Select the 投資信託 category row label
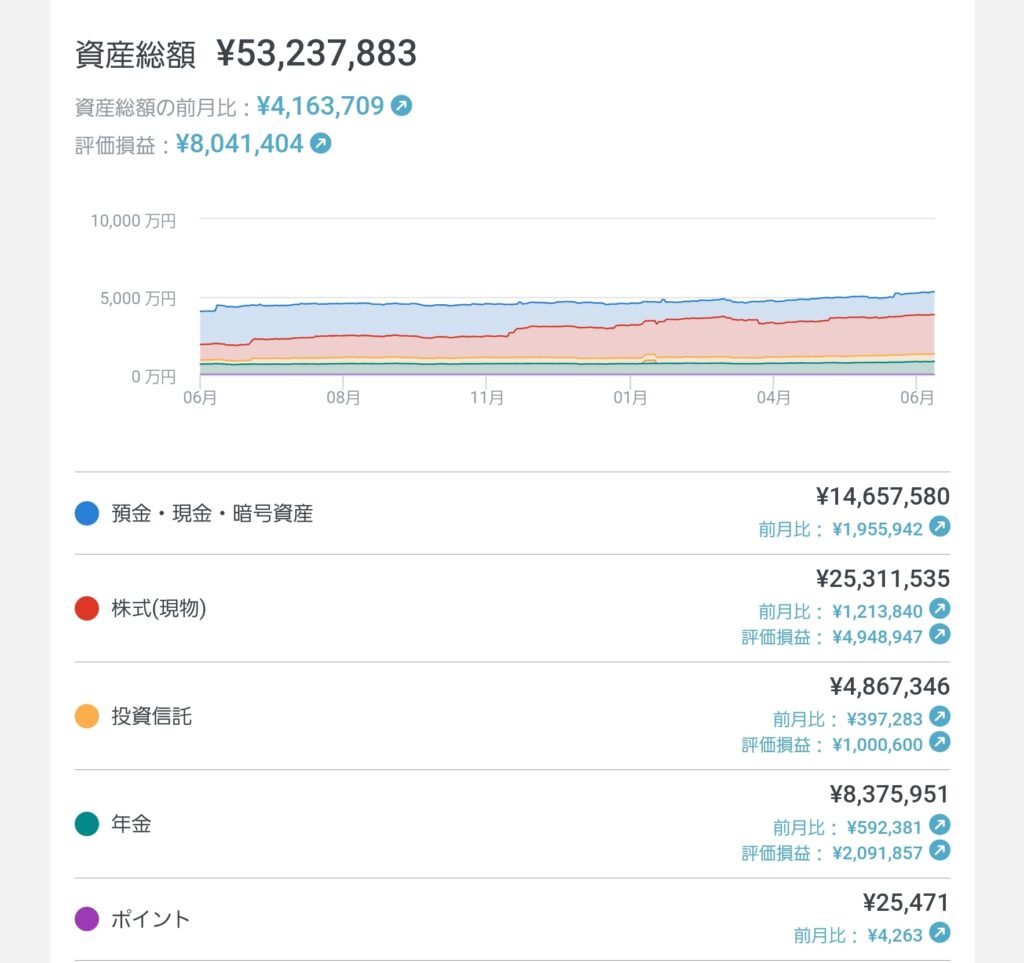The width and height of the screenshot is (1024, 963). tap(151, 716)
